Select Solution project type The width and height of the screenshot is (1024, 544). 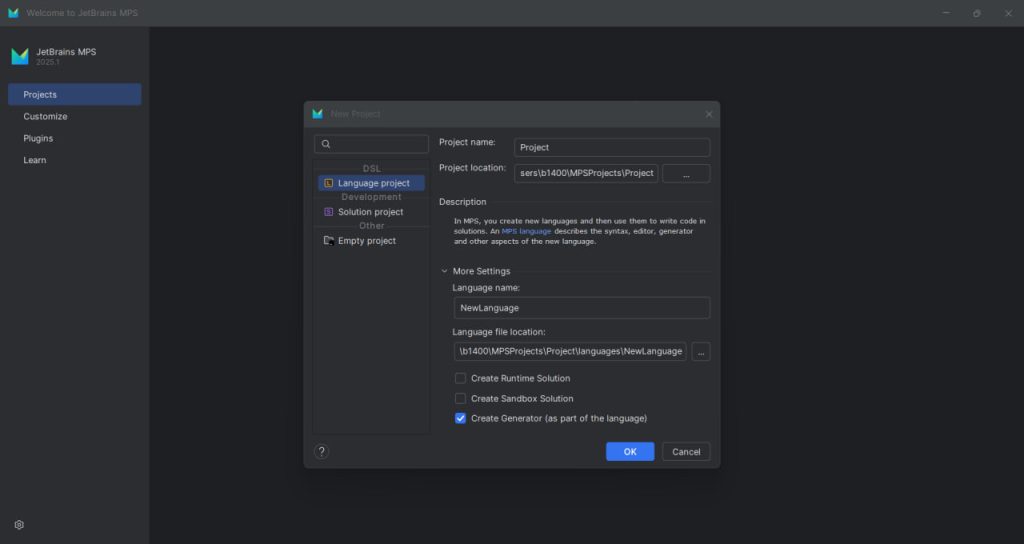coord(371,212)
